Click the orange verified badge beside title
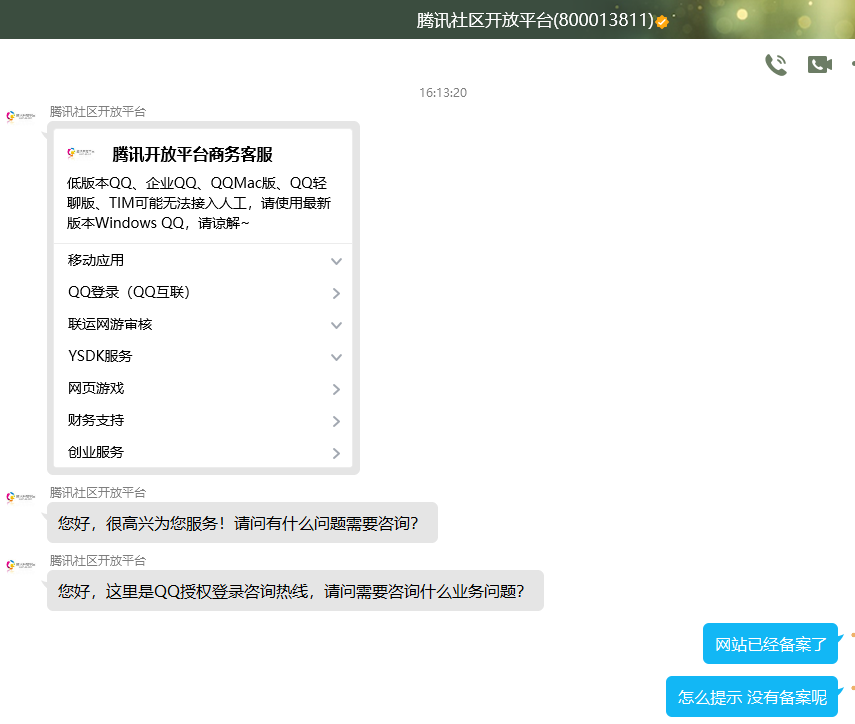The height and width of the screenshot is (724, 855). tap(662, 21)
